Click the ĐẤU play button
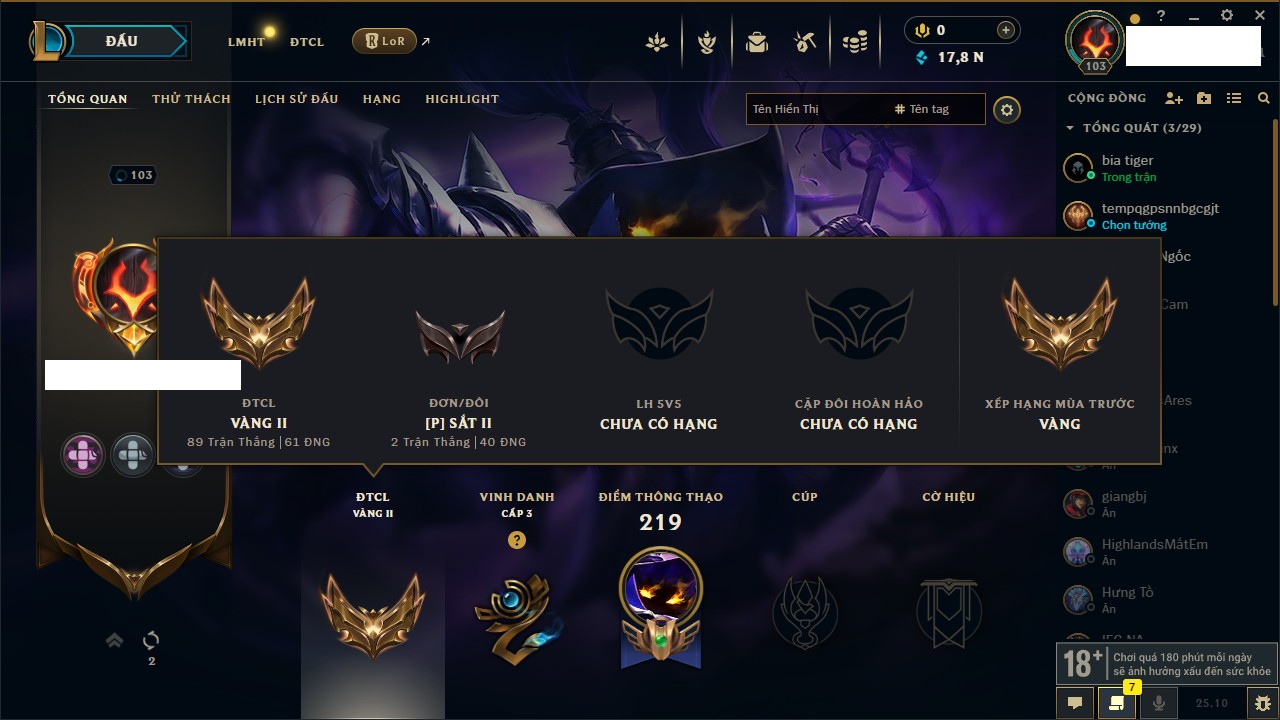 [x=122, y=41]
